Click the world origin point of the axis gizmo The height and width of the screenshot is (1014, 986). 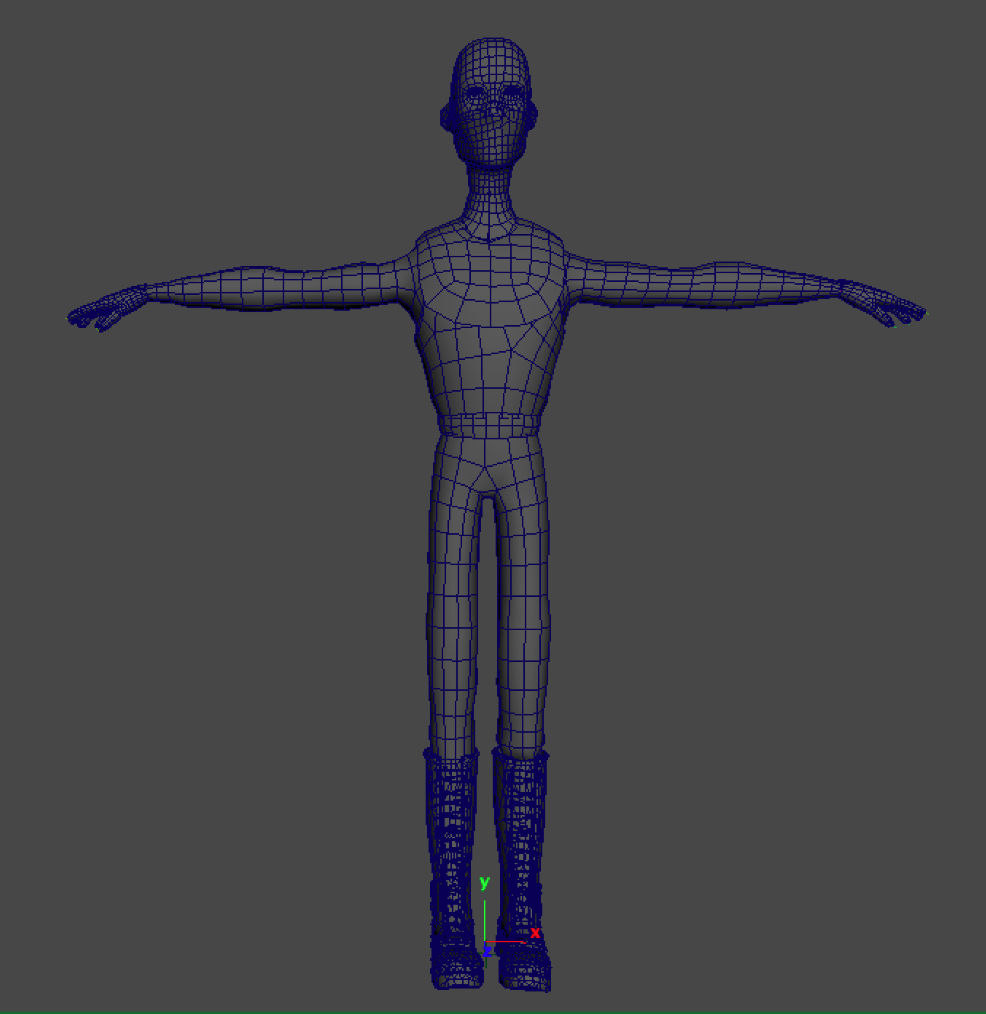click(485, 943)
